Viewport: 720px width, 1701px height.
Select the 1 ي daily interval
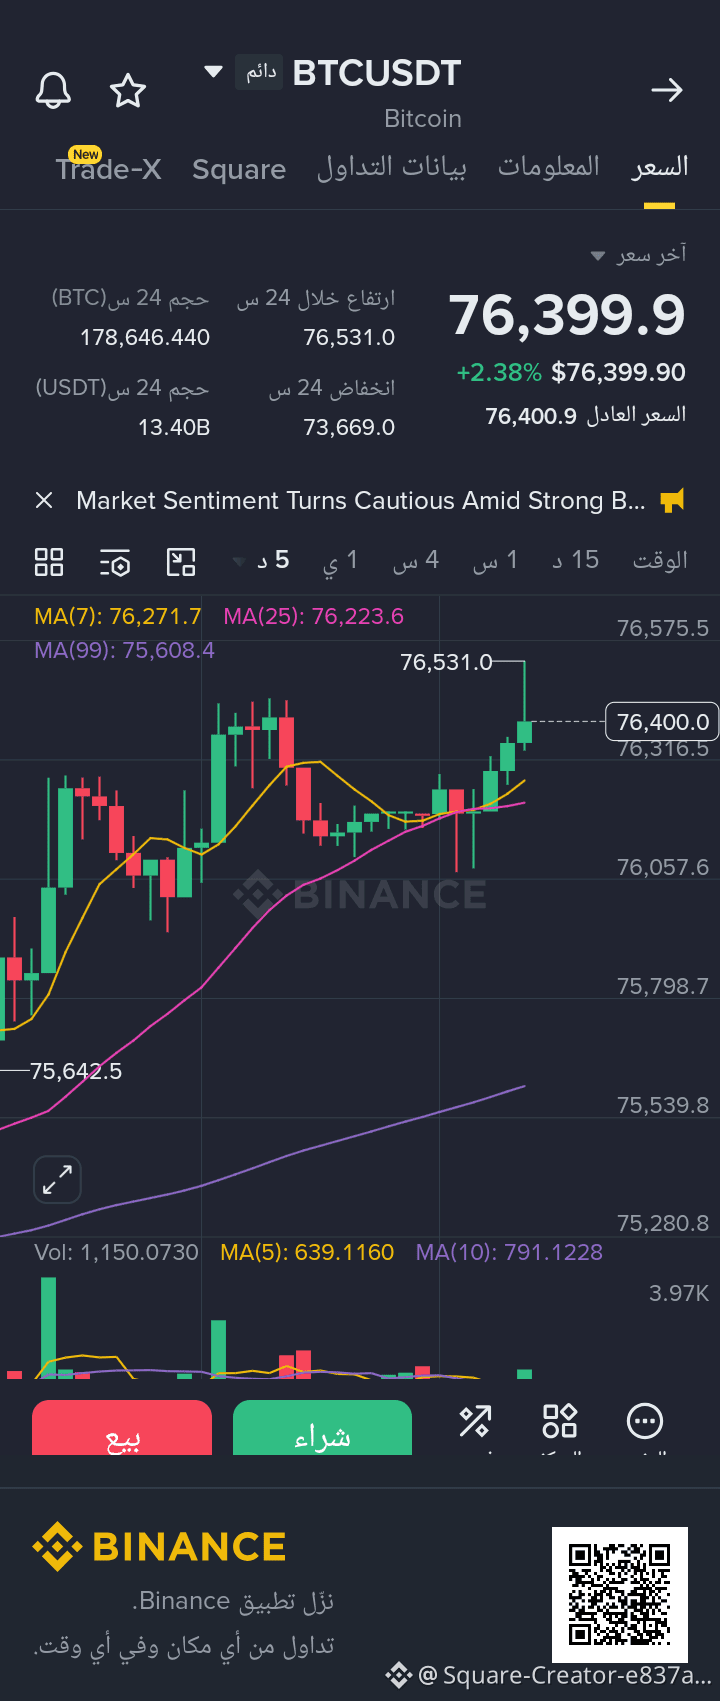click(340, 561)
